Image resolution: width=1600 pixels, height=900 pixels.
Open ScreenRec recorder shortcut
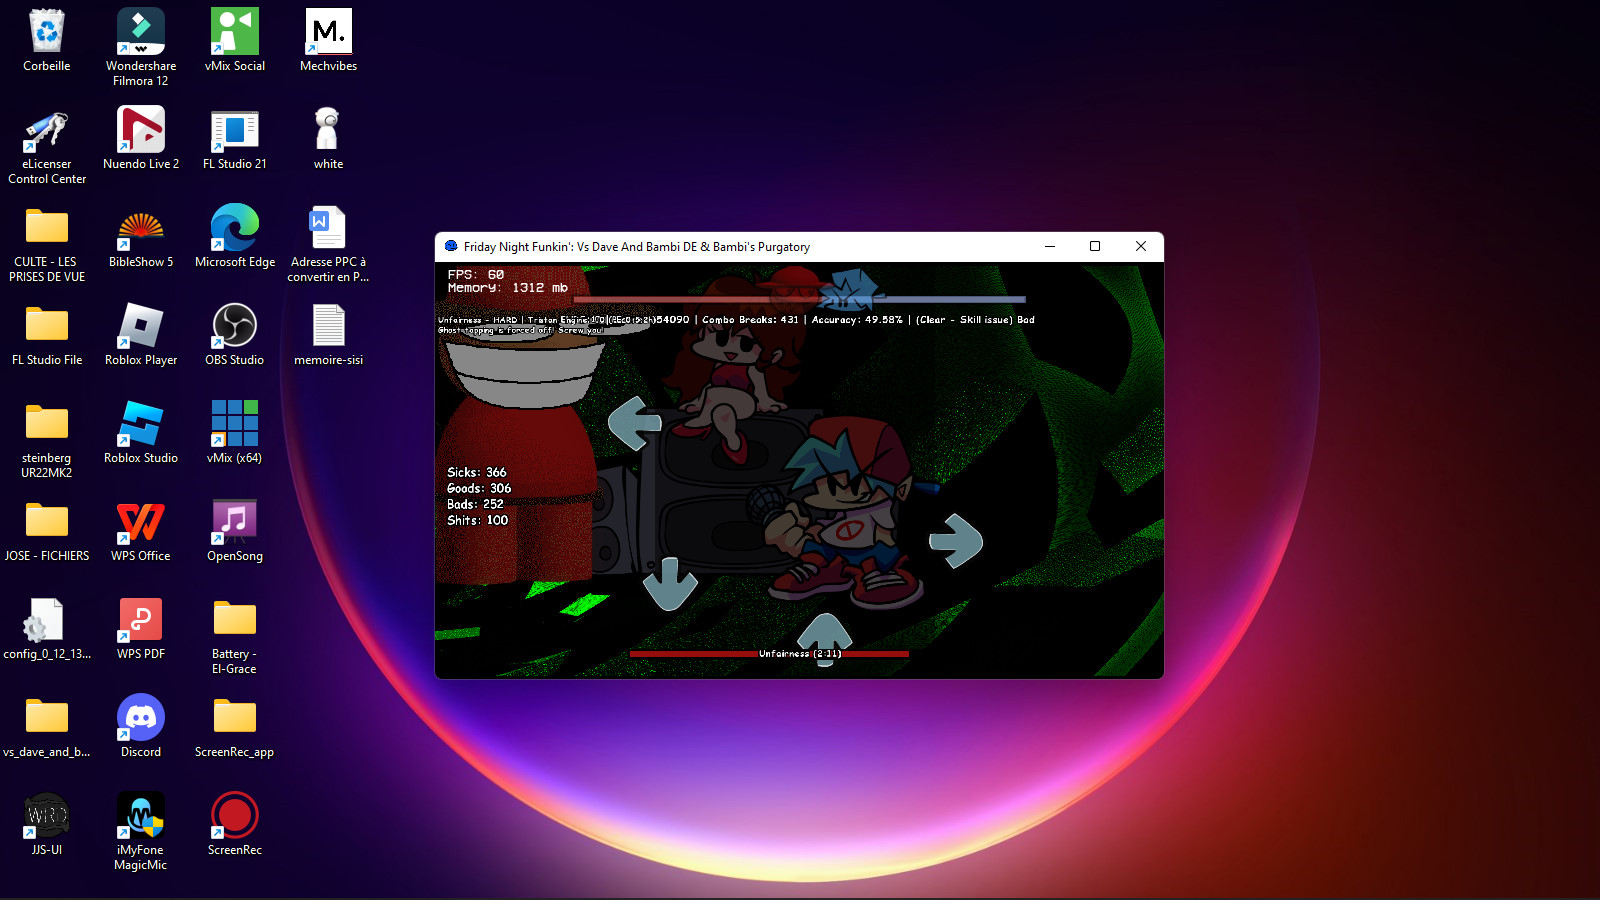pos(235,826)
